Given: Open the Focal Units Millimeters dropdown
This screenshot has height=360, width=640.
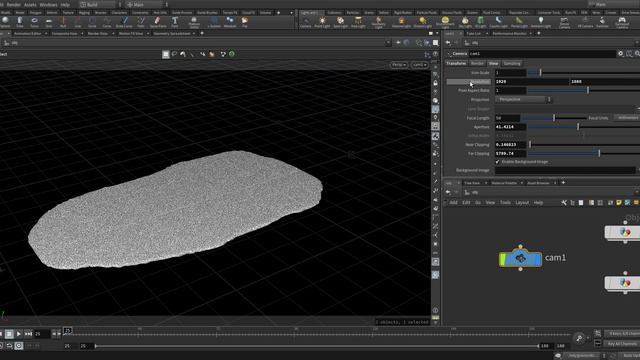Looking at the screenshot, I should (x=627, y=118).
